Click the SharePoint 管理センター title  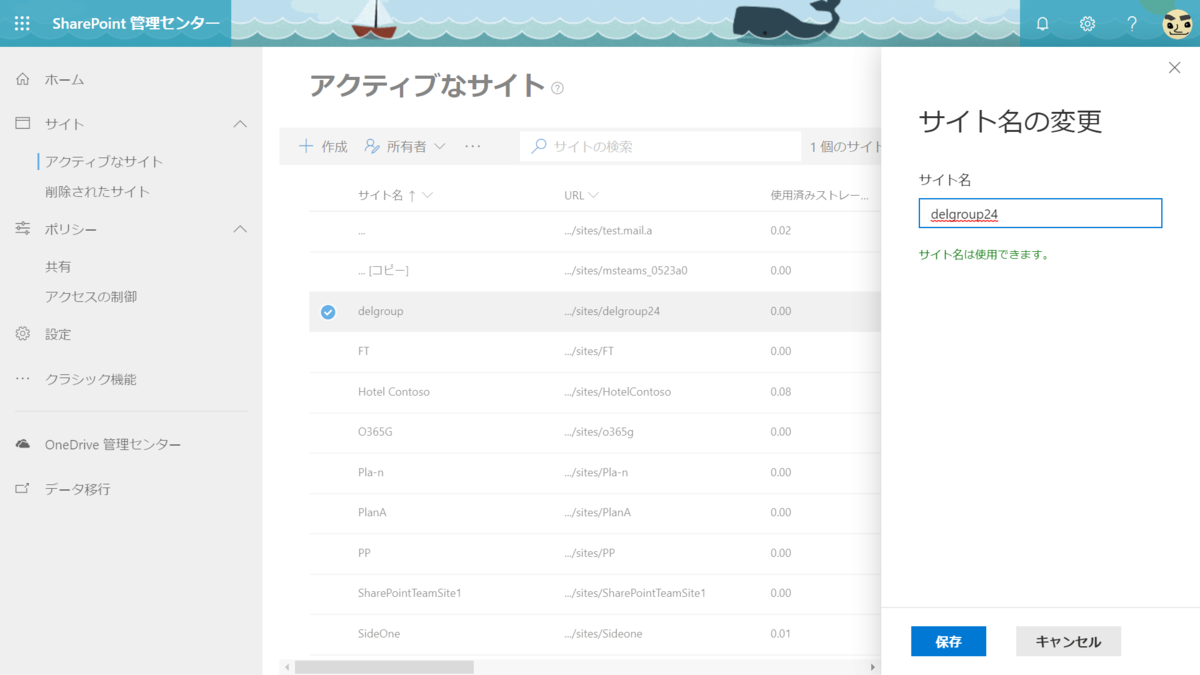point(136,23)
